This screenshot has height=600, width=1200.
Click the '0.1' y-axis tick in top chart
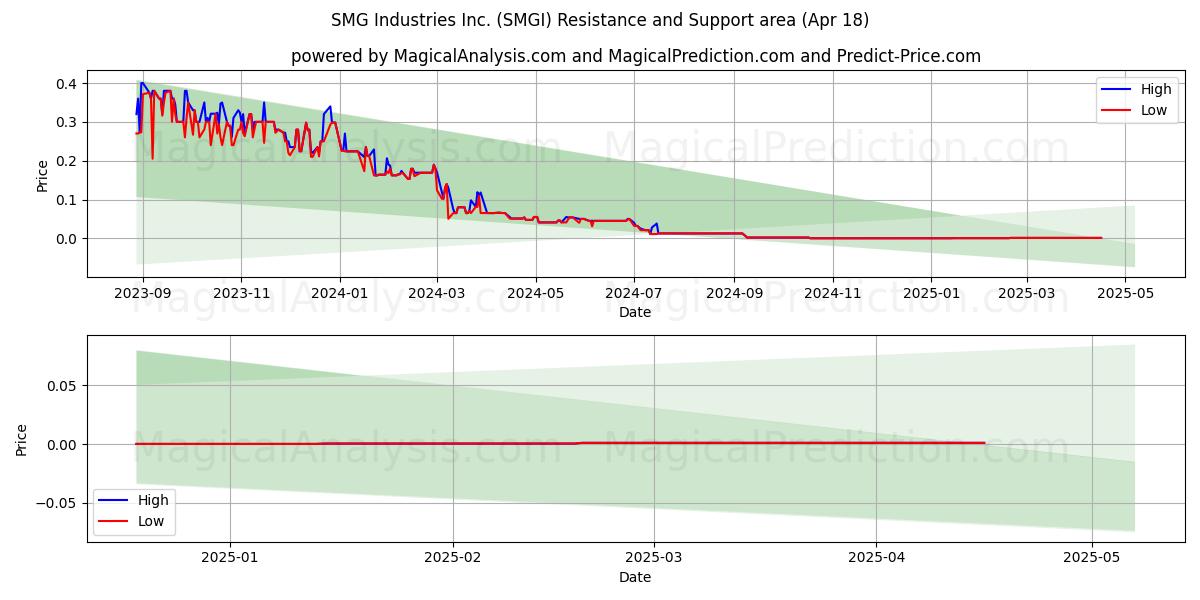(x=69, y=200)
